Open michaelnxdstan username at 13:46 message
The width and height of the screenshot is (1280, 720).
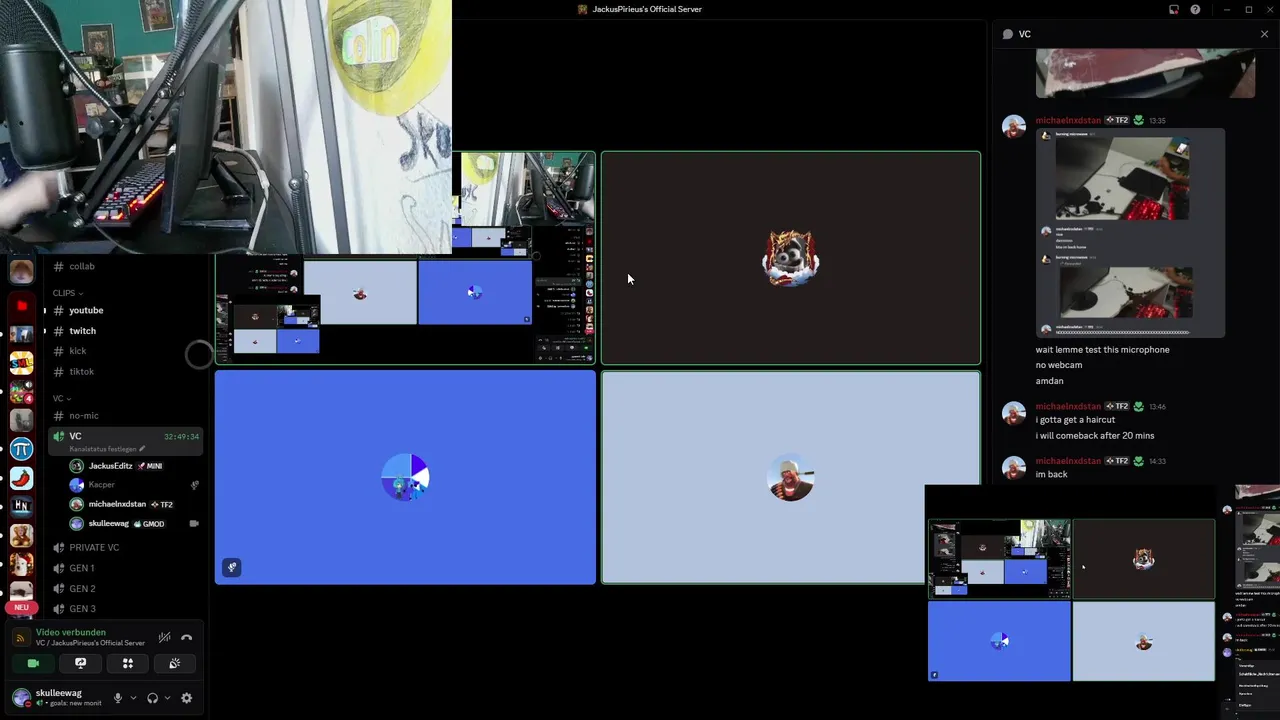[x=1068, y=406]
